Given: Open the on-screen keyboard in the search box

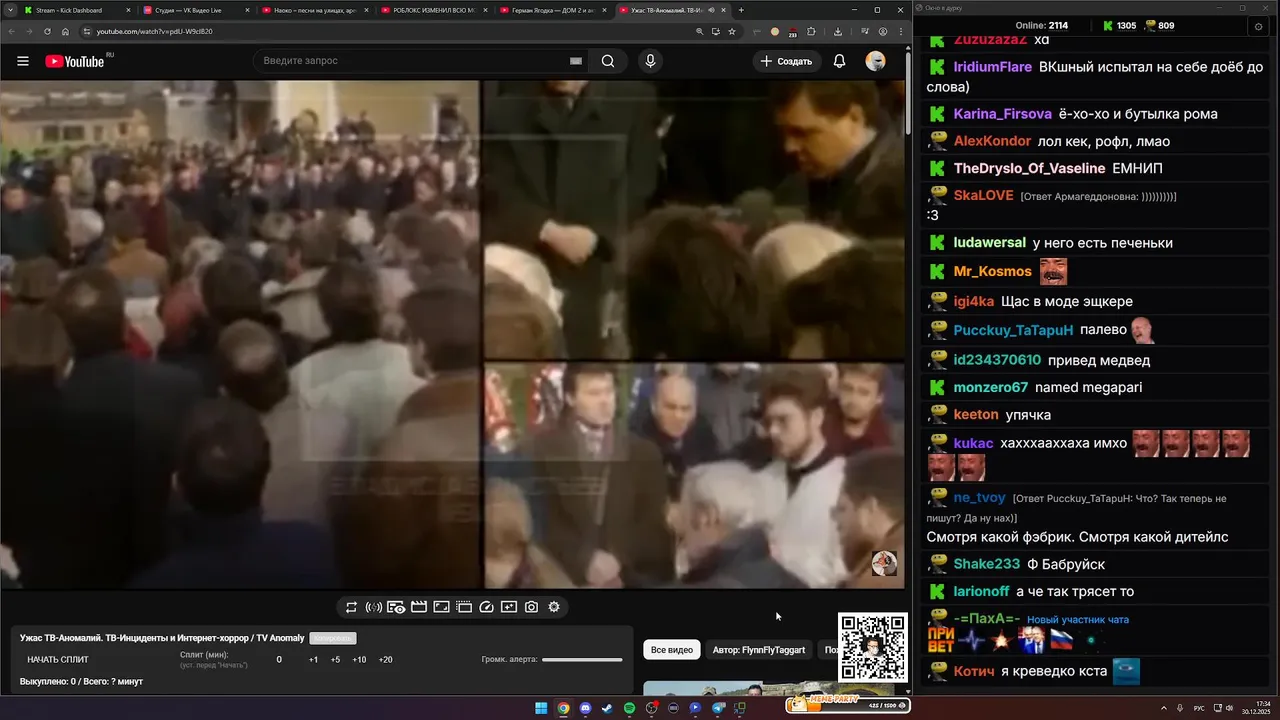Looking at the screenshot, I should 576,61.
